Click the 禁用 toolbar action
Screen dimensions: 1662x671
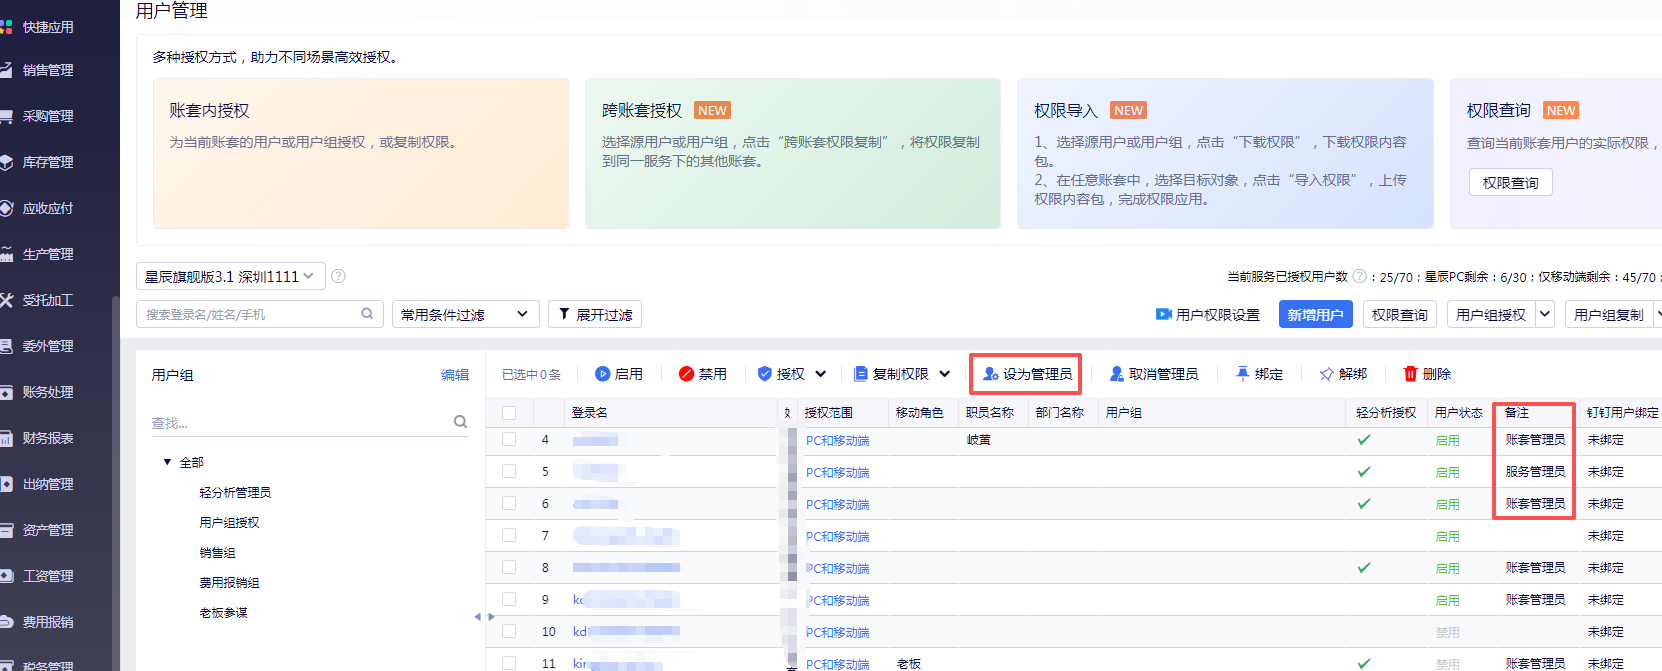(703, 374)
